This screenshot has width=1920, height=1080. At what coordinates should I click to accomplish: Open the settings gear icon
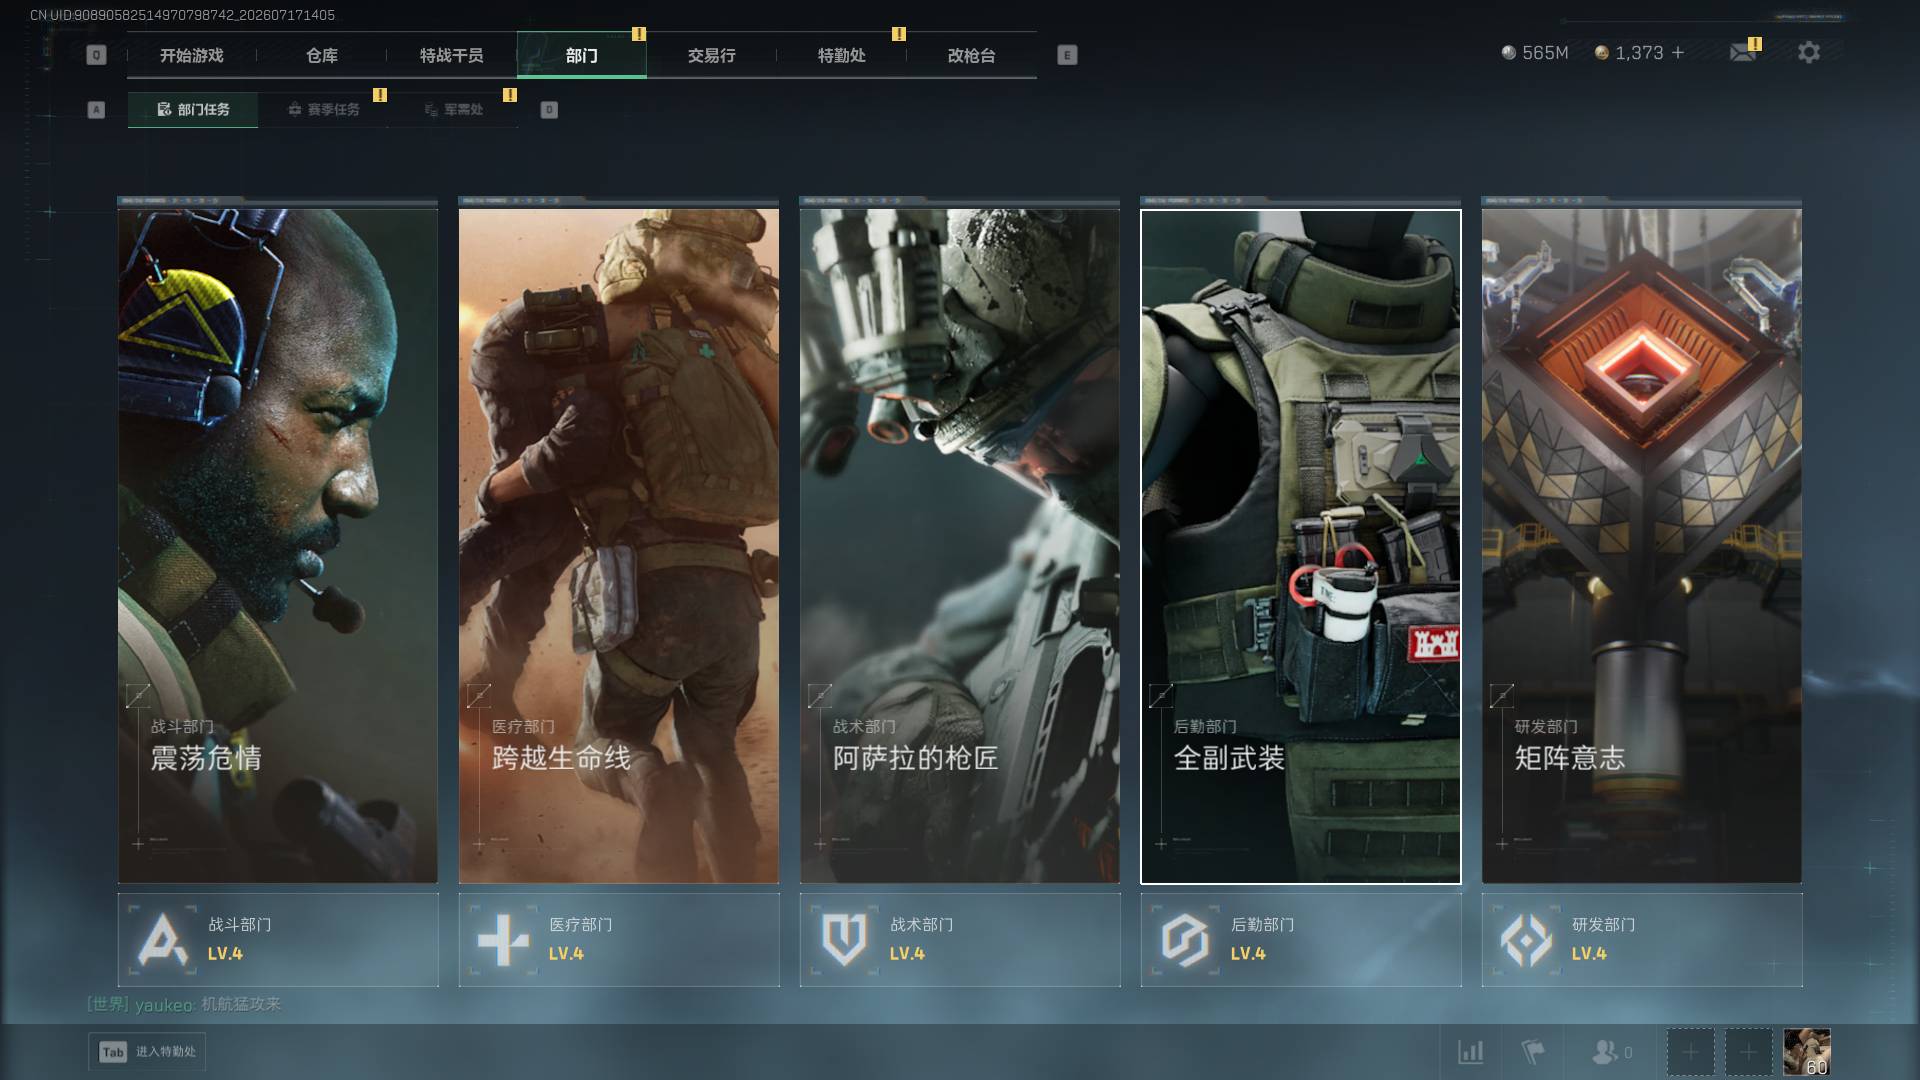1808,52
